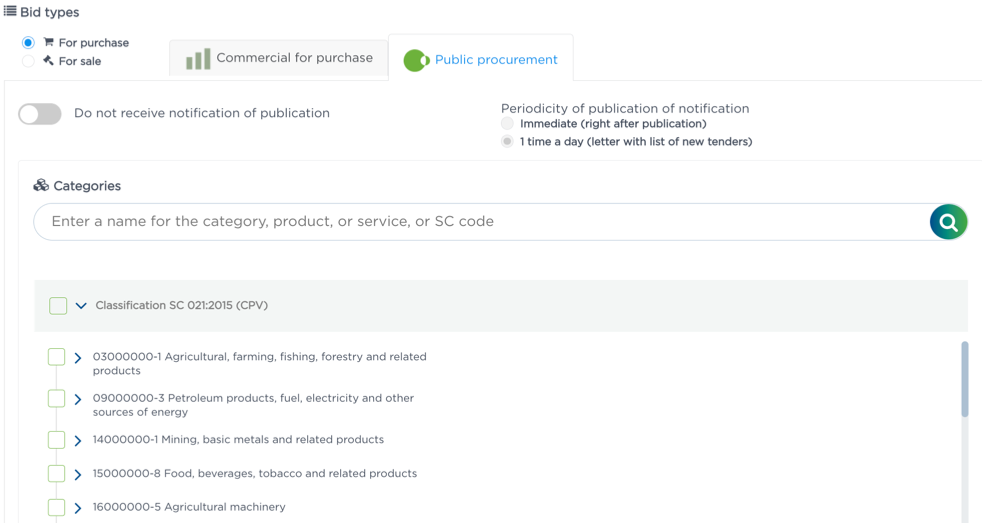The height and width of the screenshot is (523, 983).
Task: Click the green Public procurement tab icon
Action: 416,60
